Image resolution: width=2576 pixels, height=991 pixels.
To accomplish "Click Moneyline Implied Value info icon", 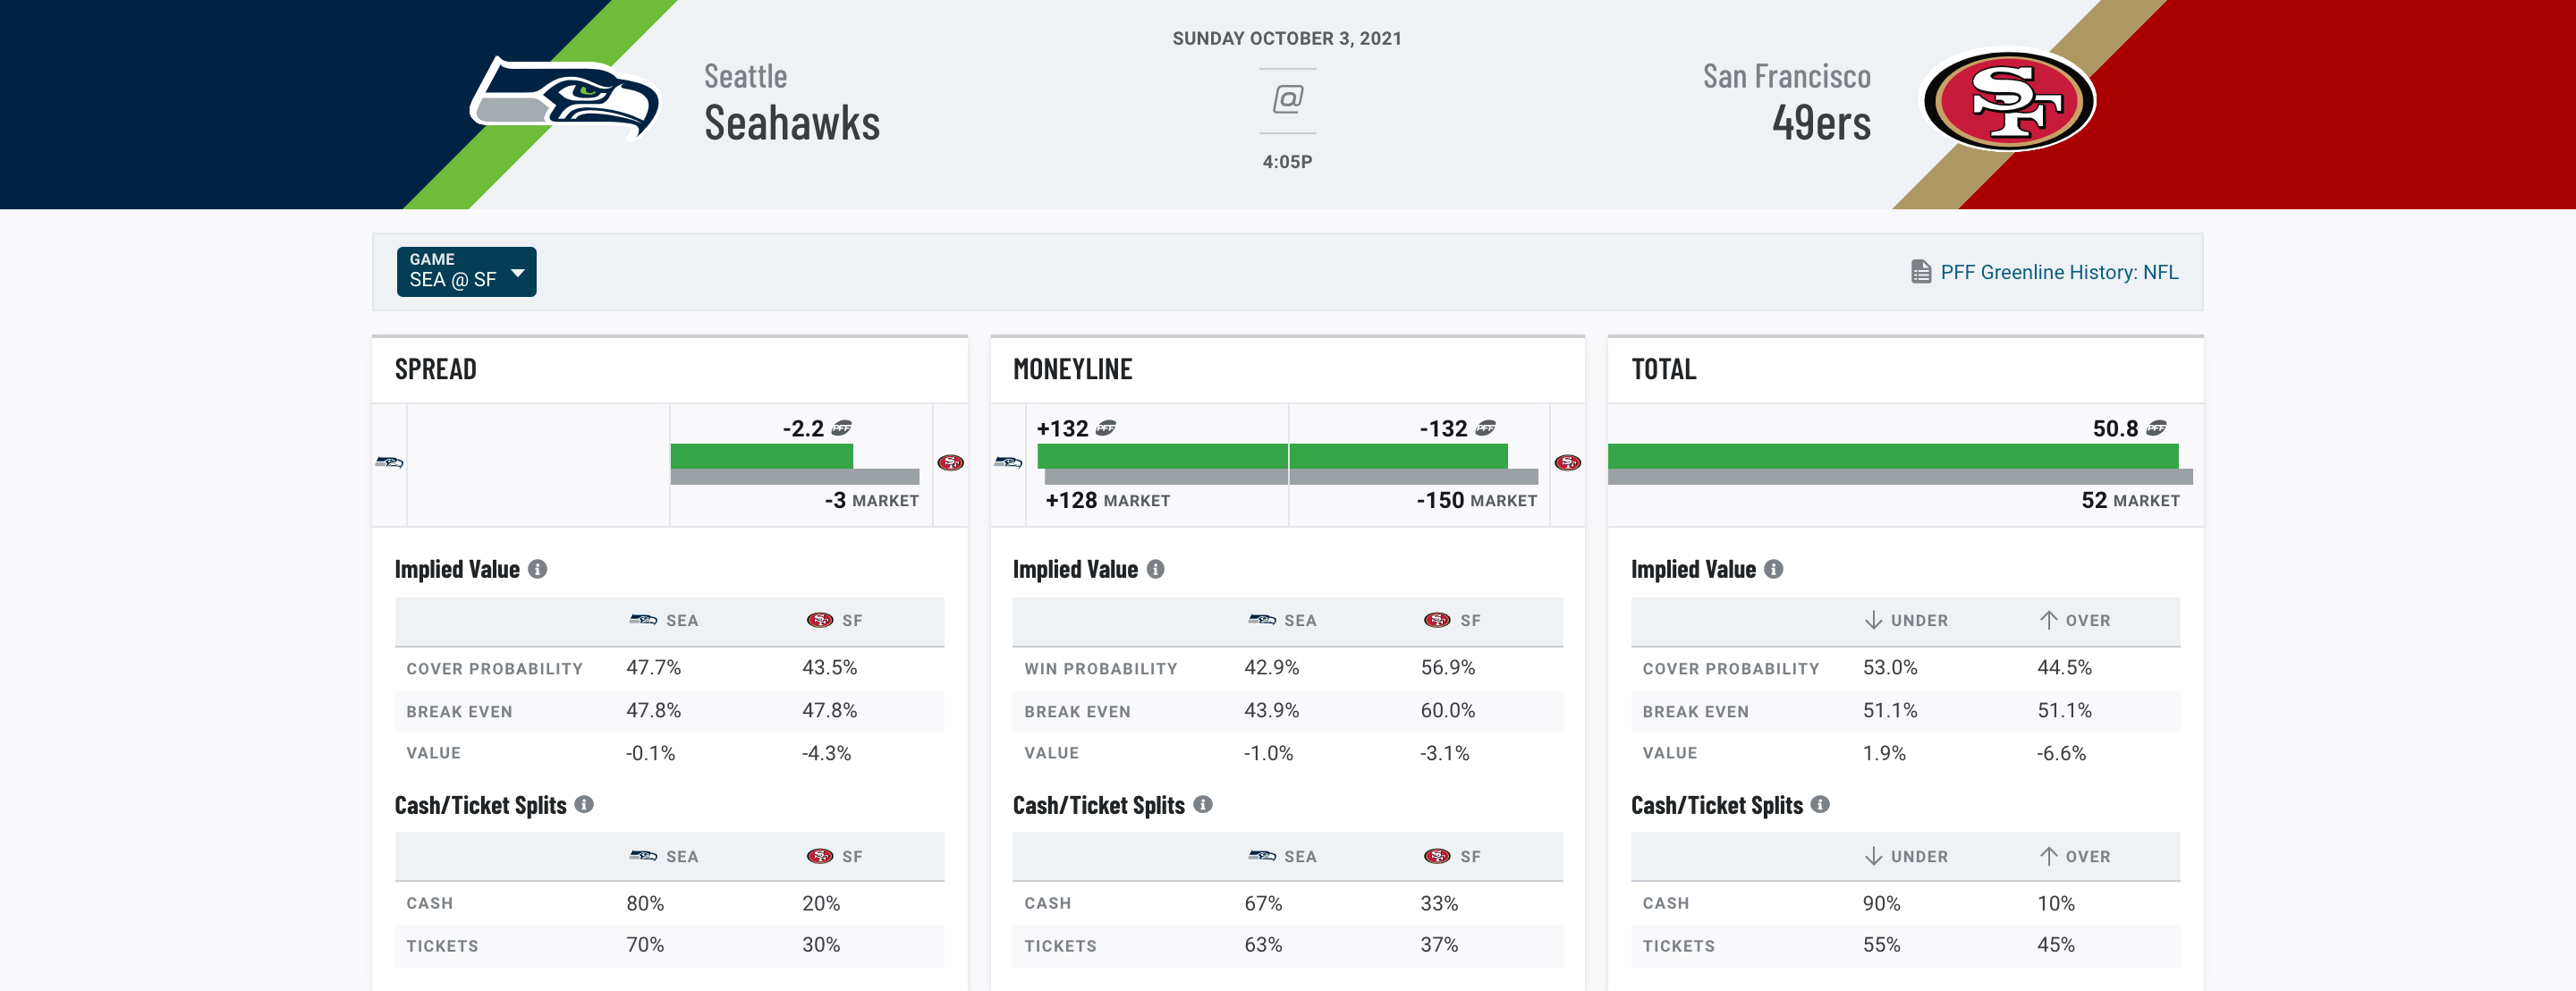I will click(1155, 569).
